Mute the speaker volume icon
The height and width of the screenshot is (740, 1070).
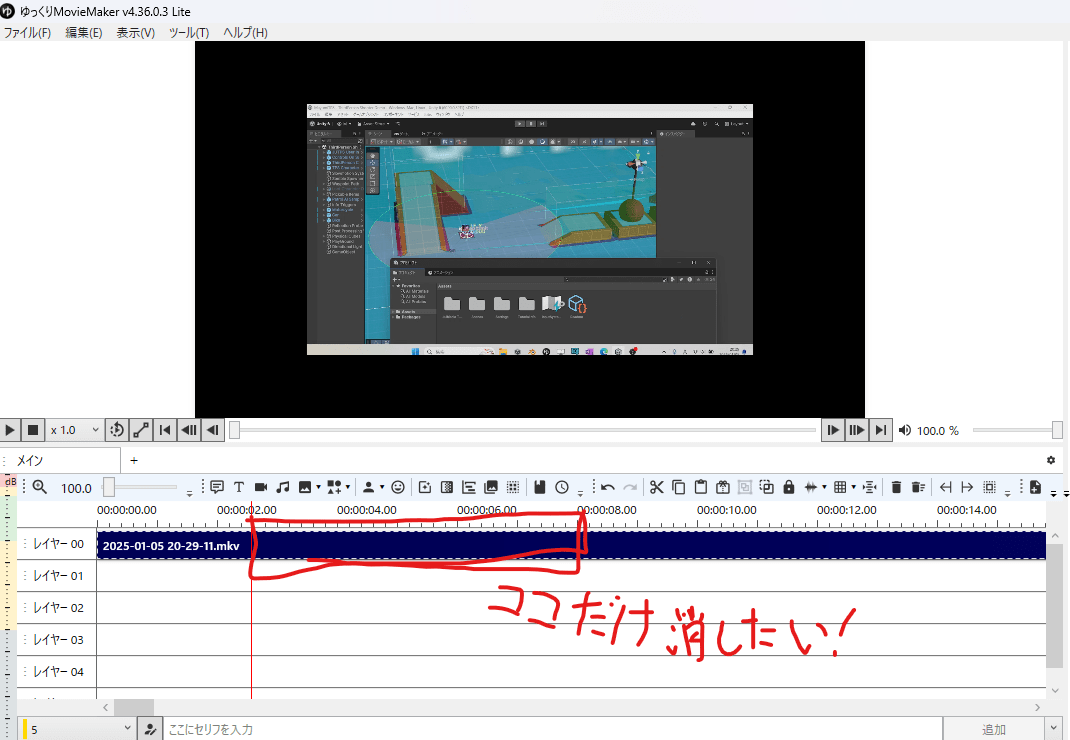point(904,430)
